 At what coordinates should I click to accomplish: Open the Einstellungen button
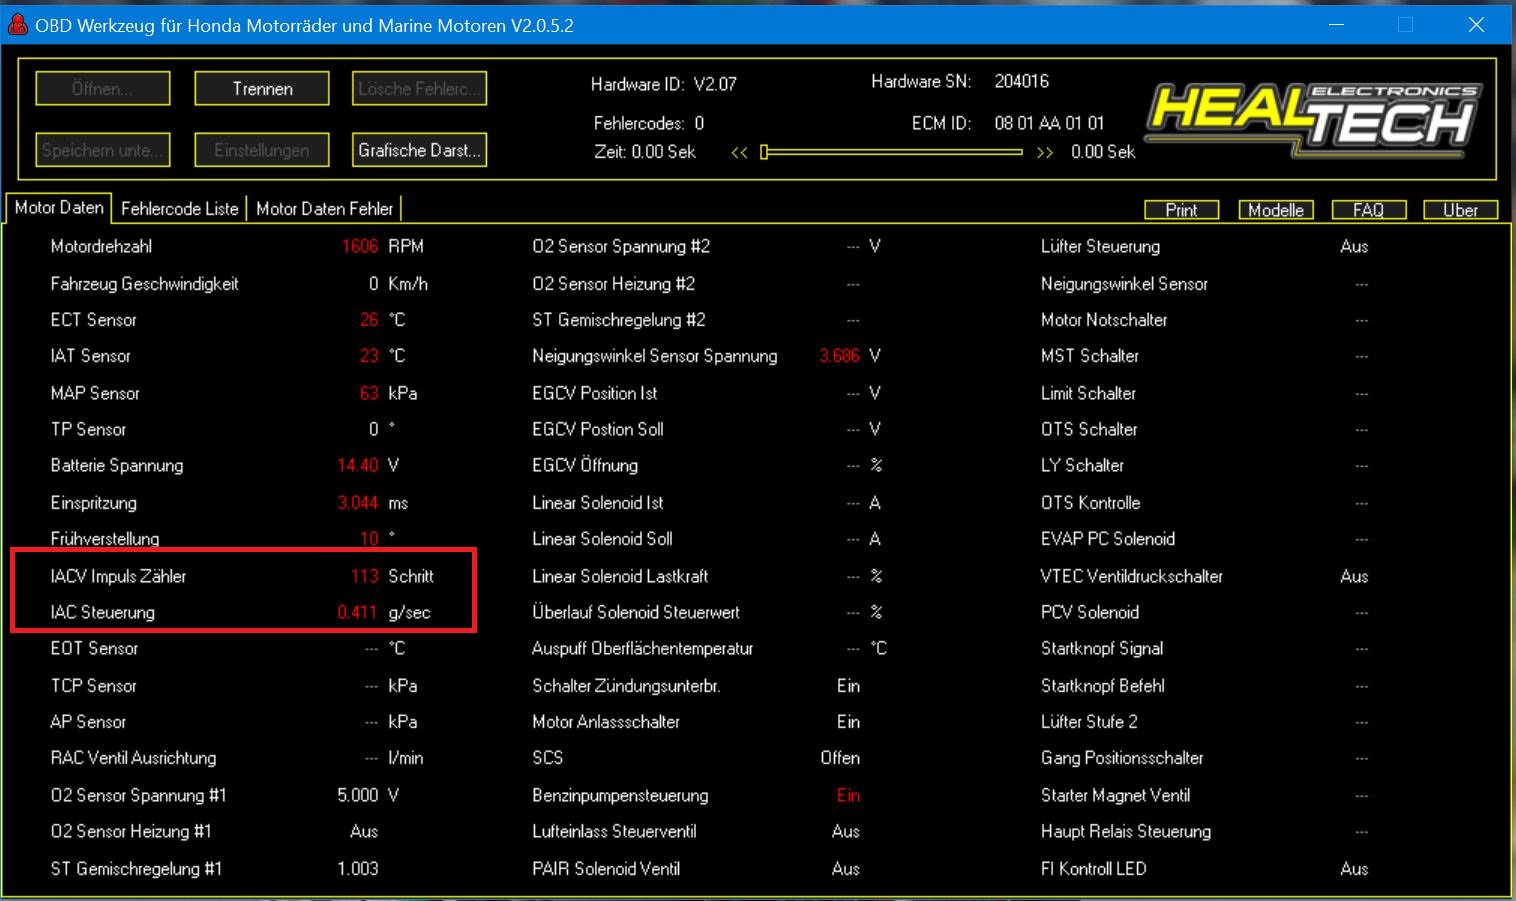tap(262, 150)
